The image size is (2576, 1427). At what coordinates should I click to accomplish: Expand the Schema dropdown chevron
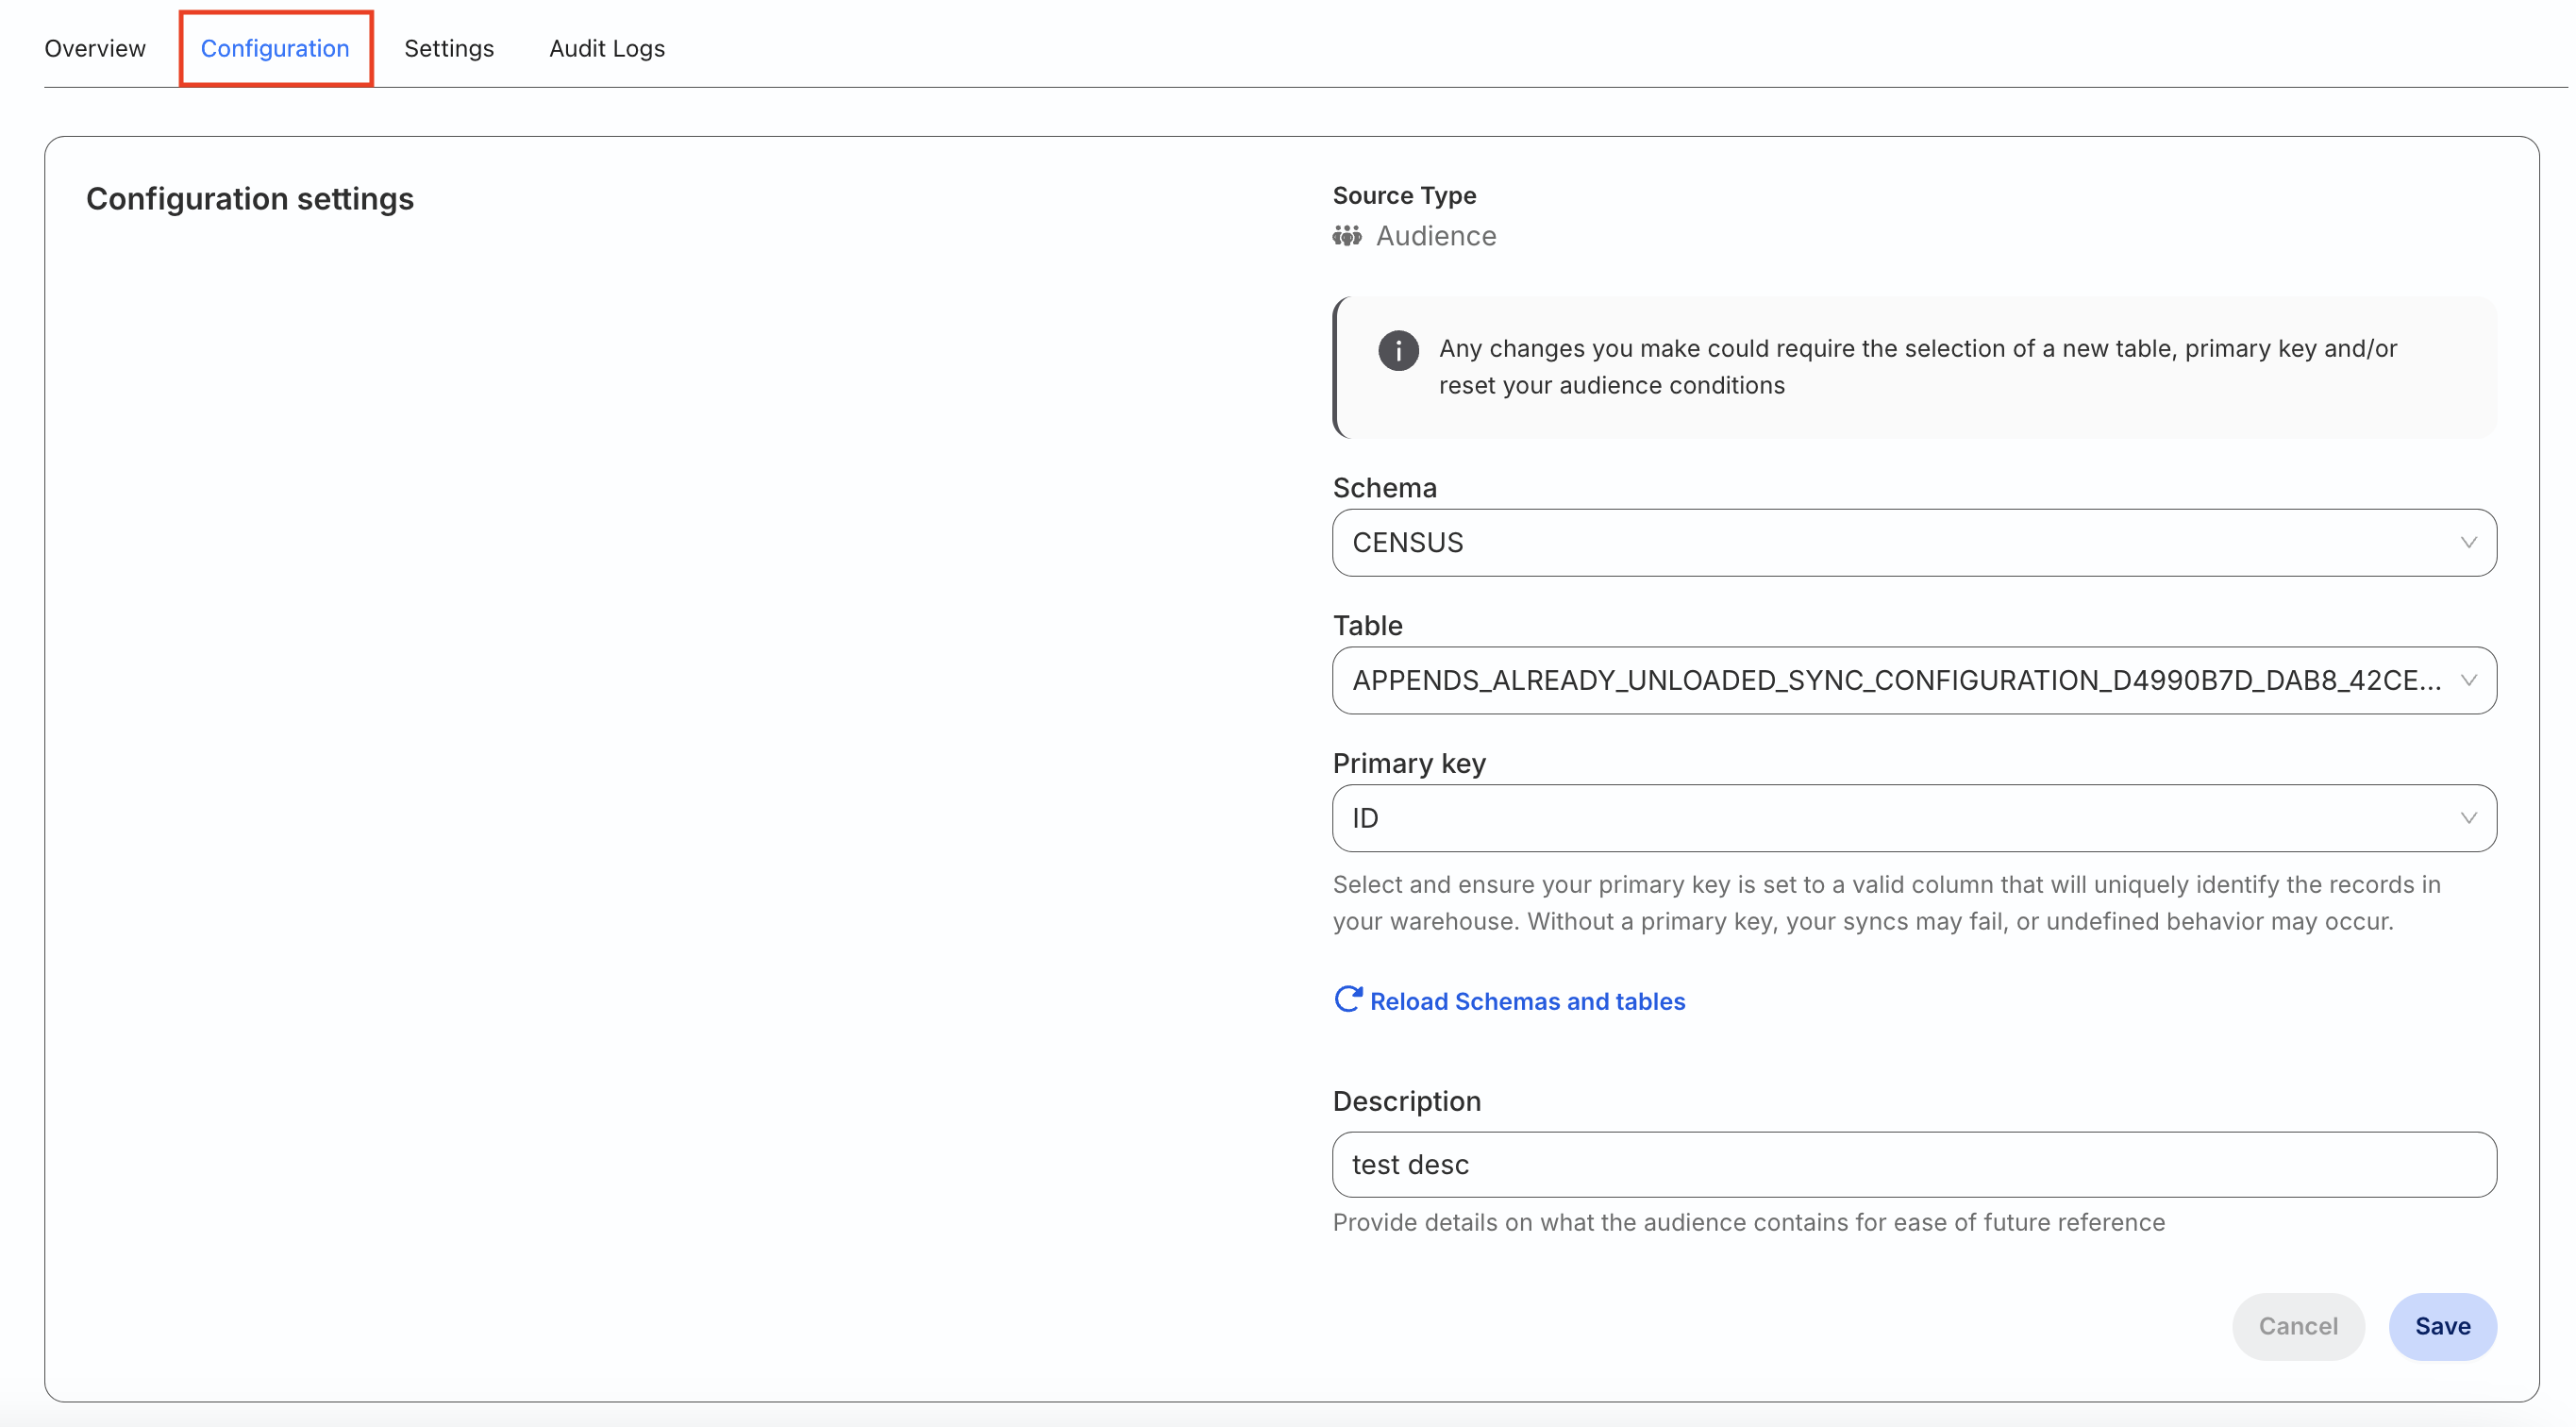pos(2468,542)
